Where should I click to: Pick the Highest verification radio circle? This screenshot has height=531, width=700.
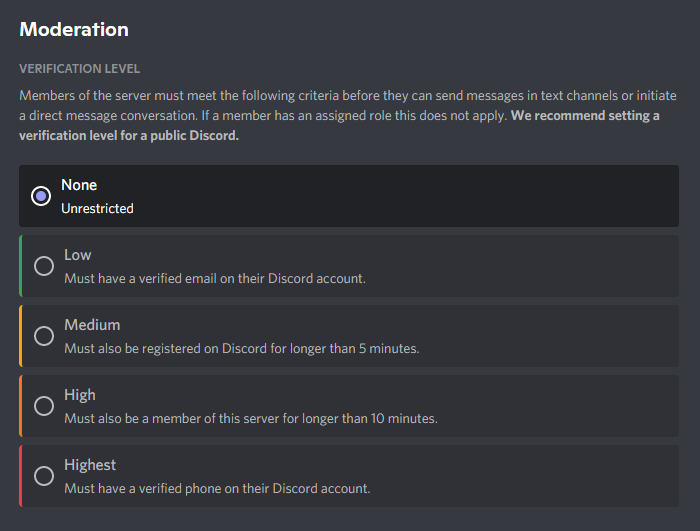click(44, 476)
